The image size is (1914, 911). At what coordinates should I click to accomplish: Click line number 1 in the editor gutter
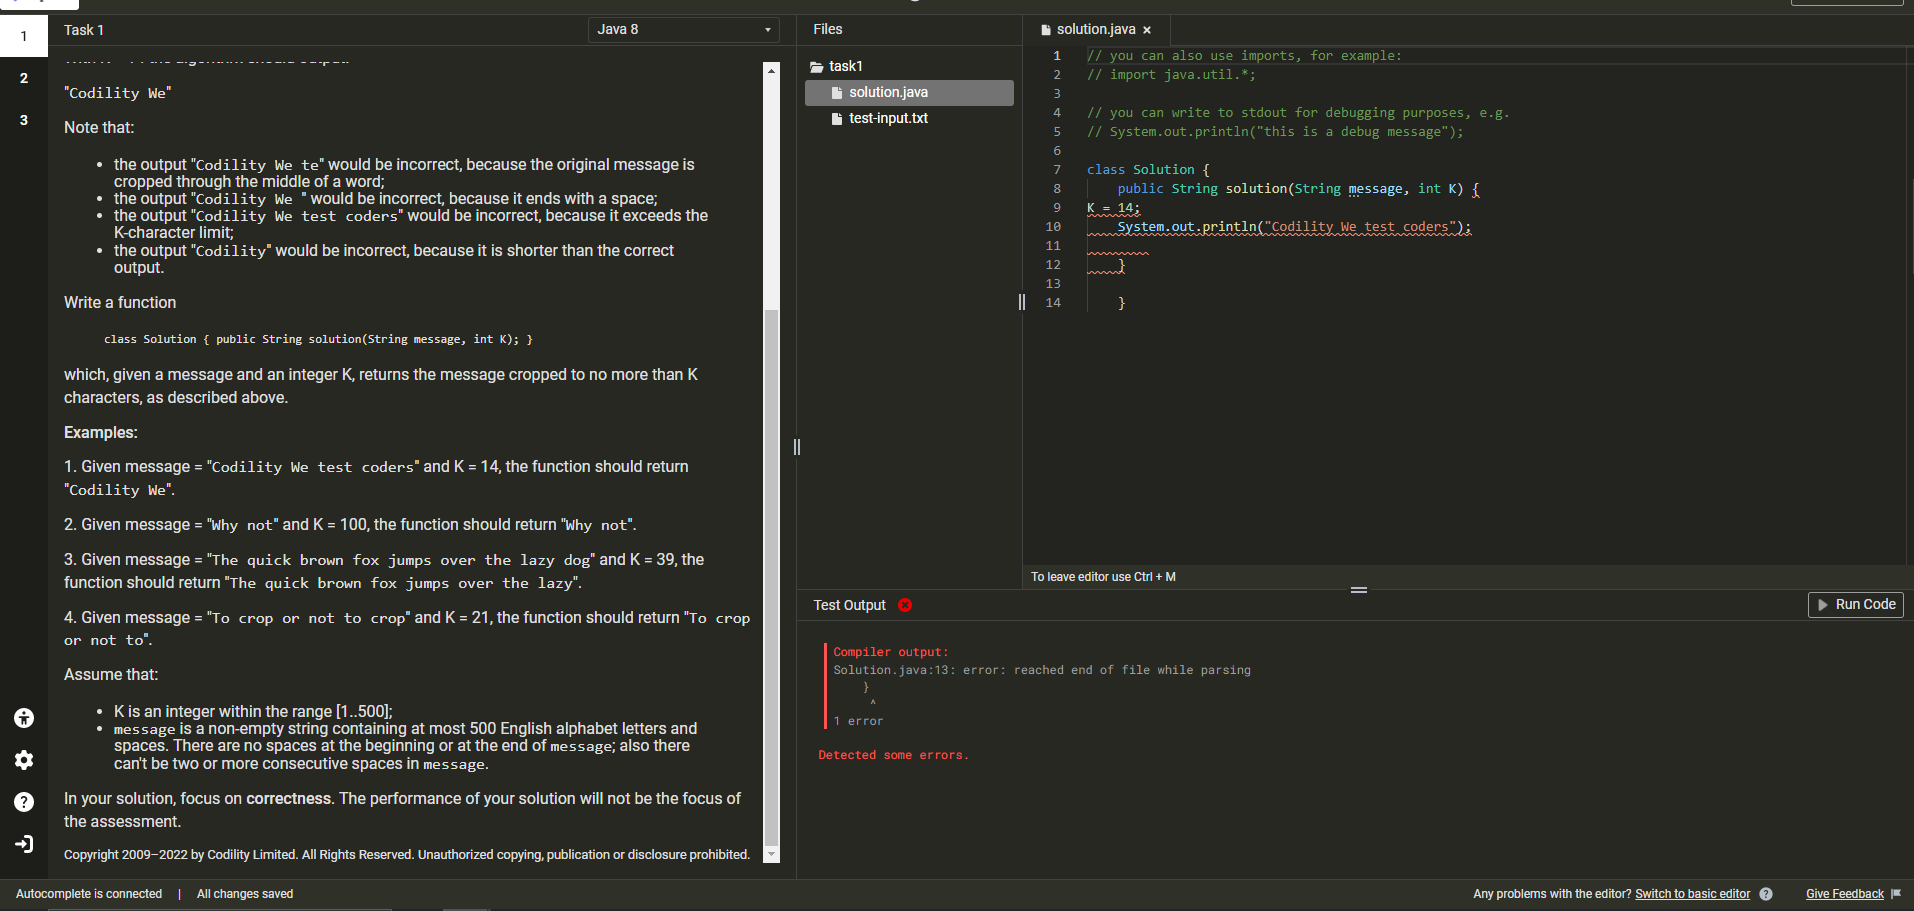point(1057,56)
